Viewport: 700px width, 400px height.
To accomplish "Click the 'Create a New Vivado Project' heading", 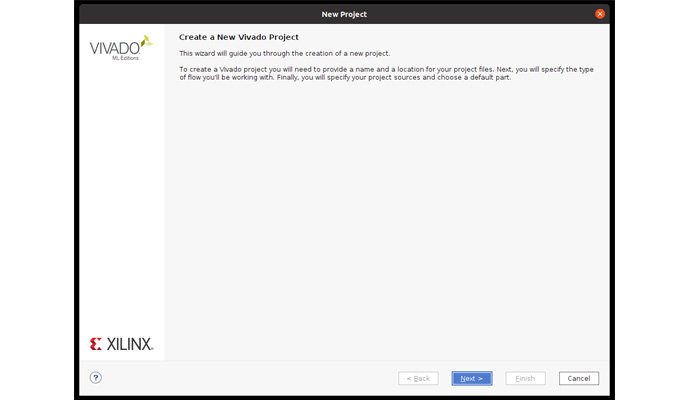I will (x=239, y=37).
